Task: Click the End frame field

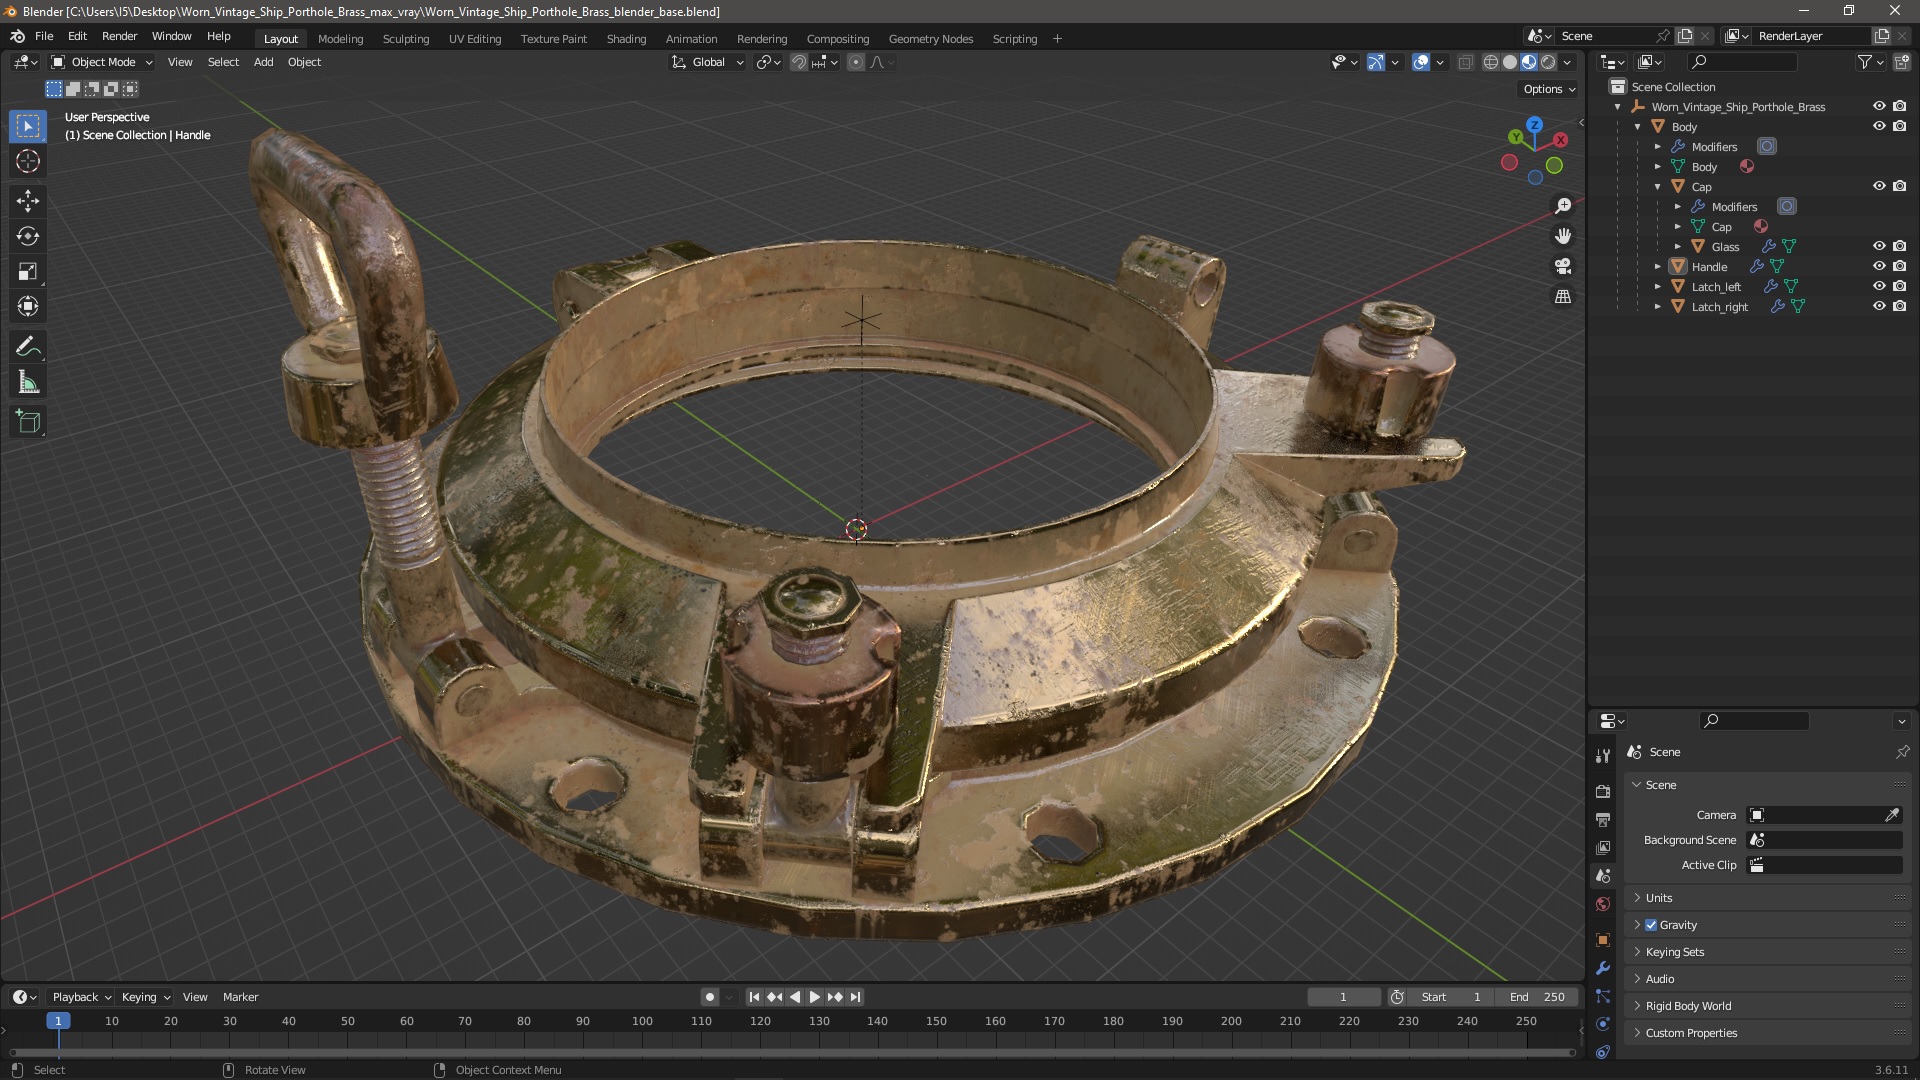Action: [x=1538, y=997]
